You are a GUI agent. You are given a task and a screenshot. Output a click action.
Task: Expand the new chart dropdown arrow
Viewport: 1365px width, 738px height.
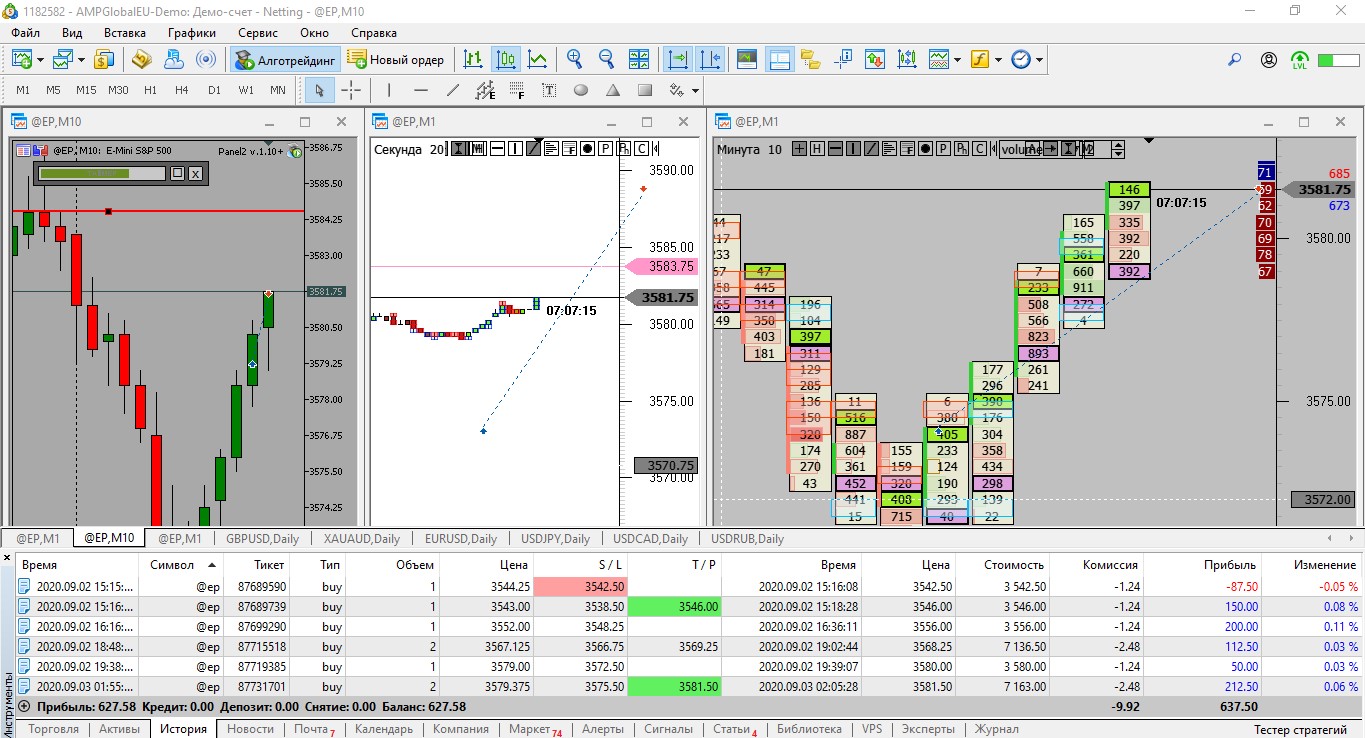pyautogui.click(x=40, y=60)
